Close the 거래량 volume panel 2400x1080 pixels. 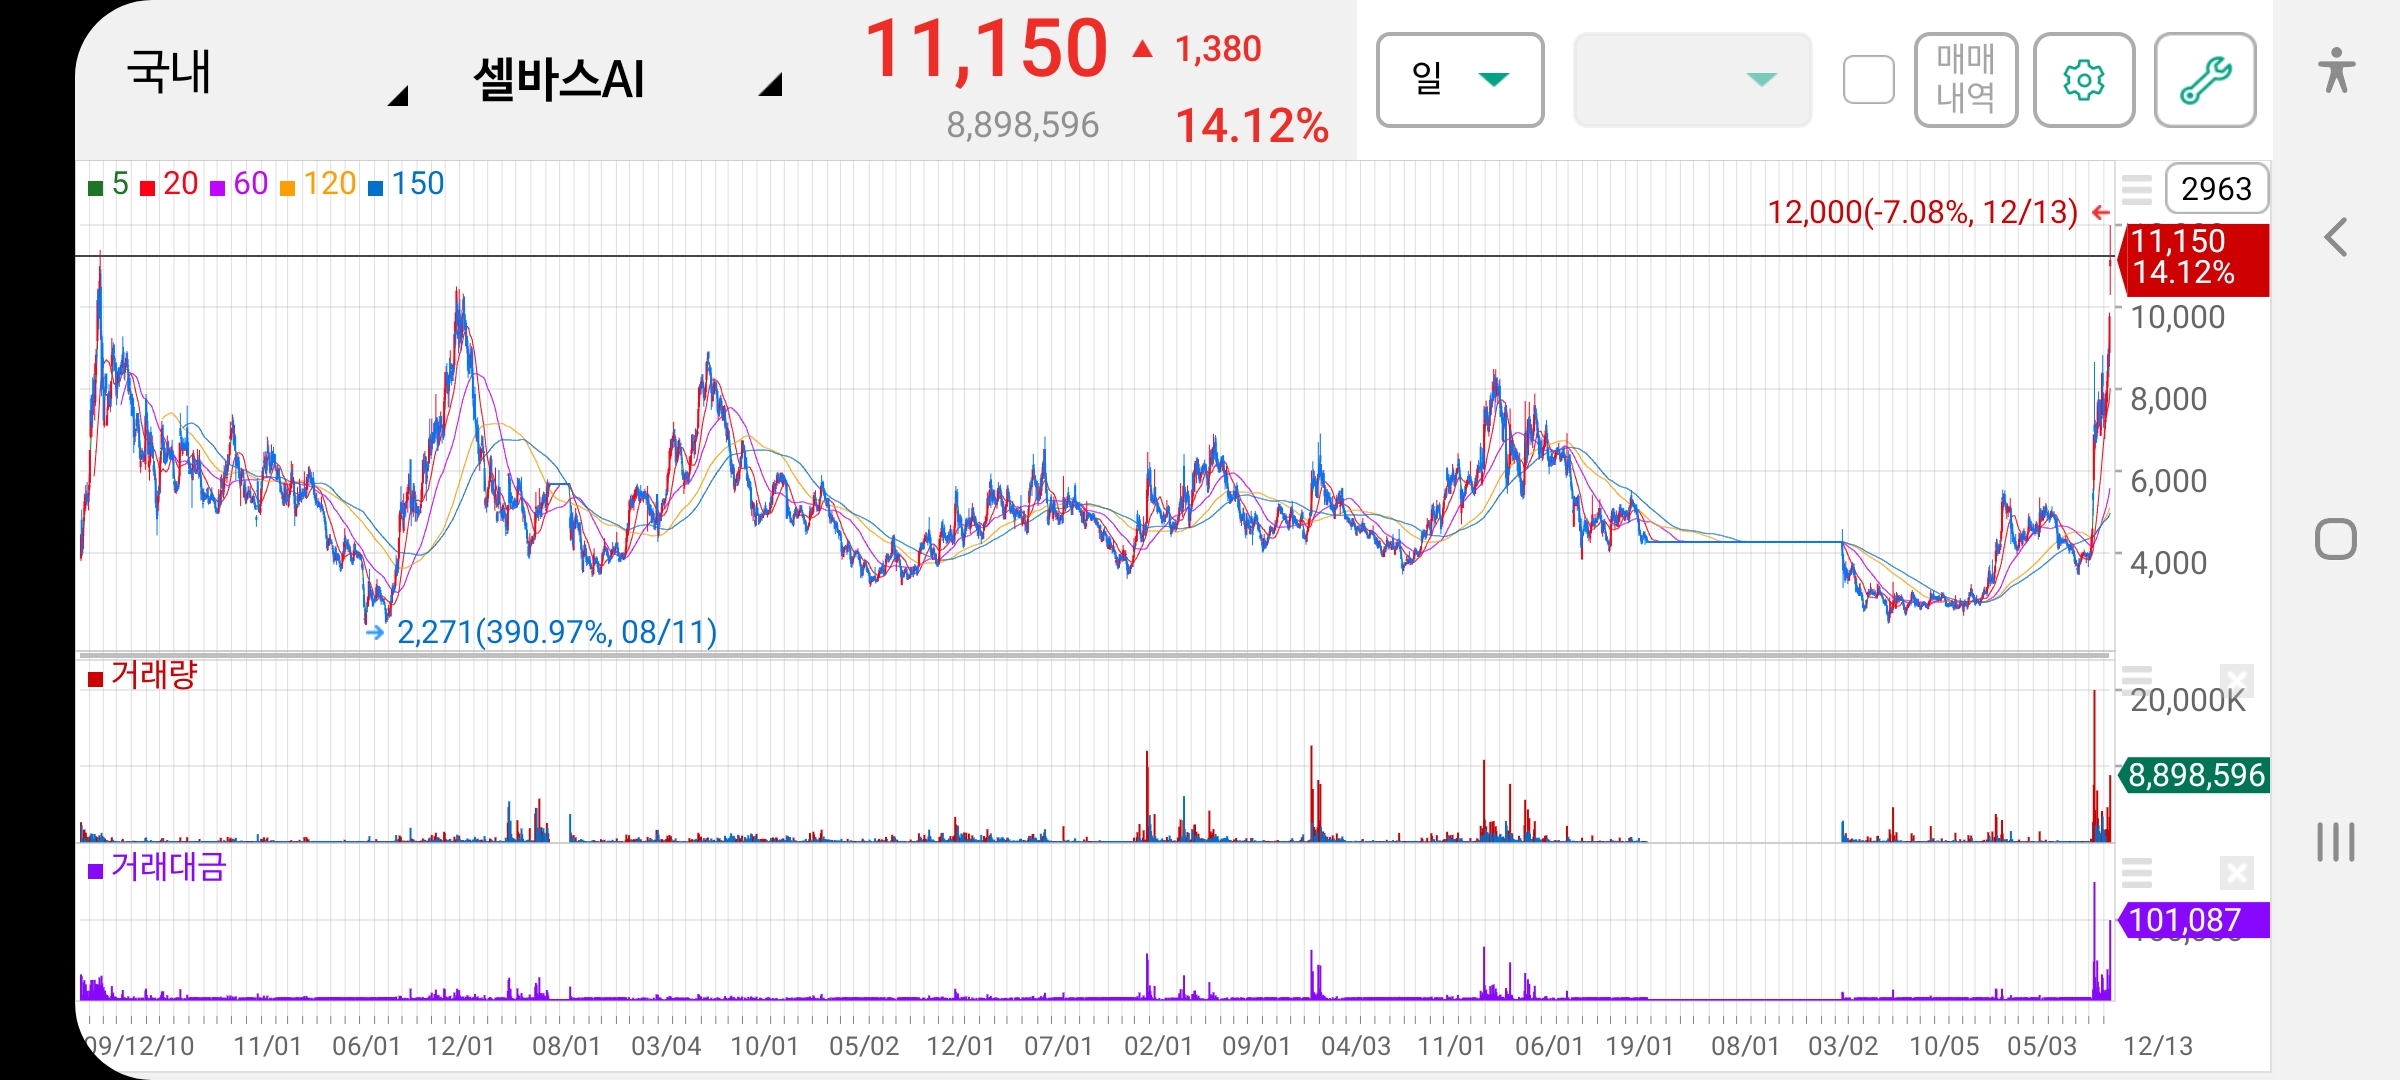2237,680
